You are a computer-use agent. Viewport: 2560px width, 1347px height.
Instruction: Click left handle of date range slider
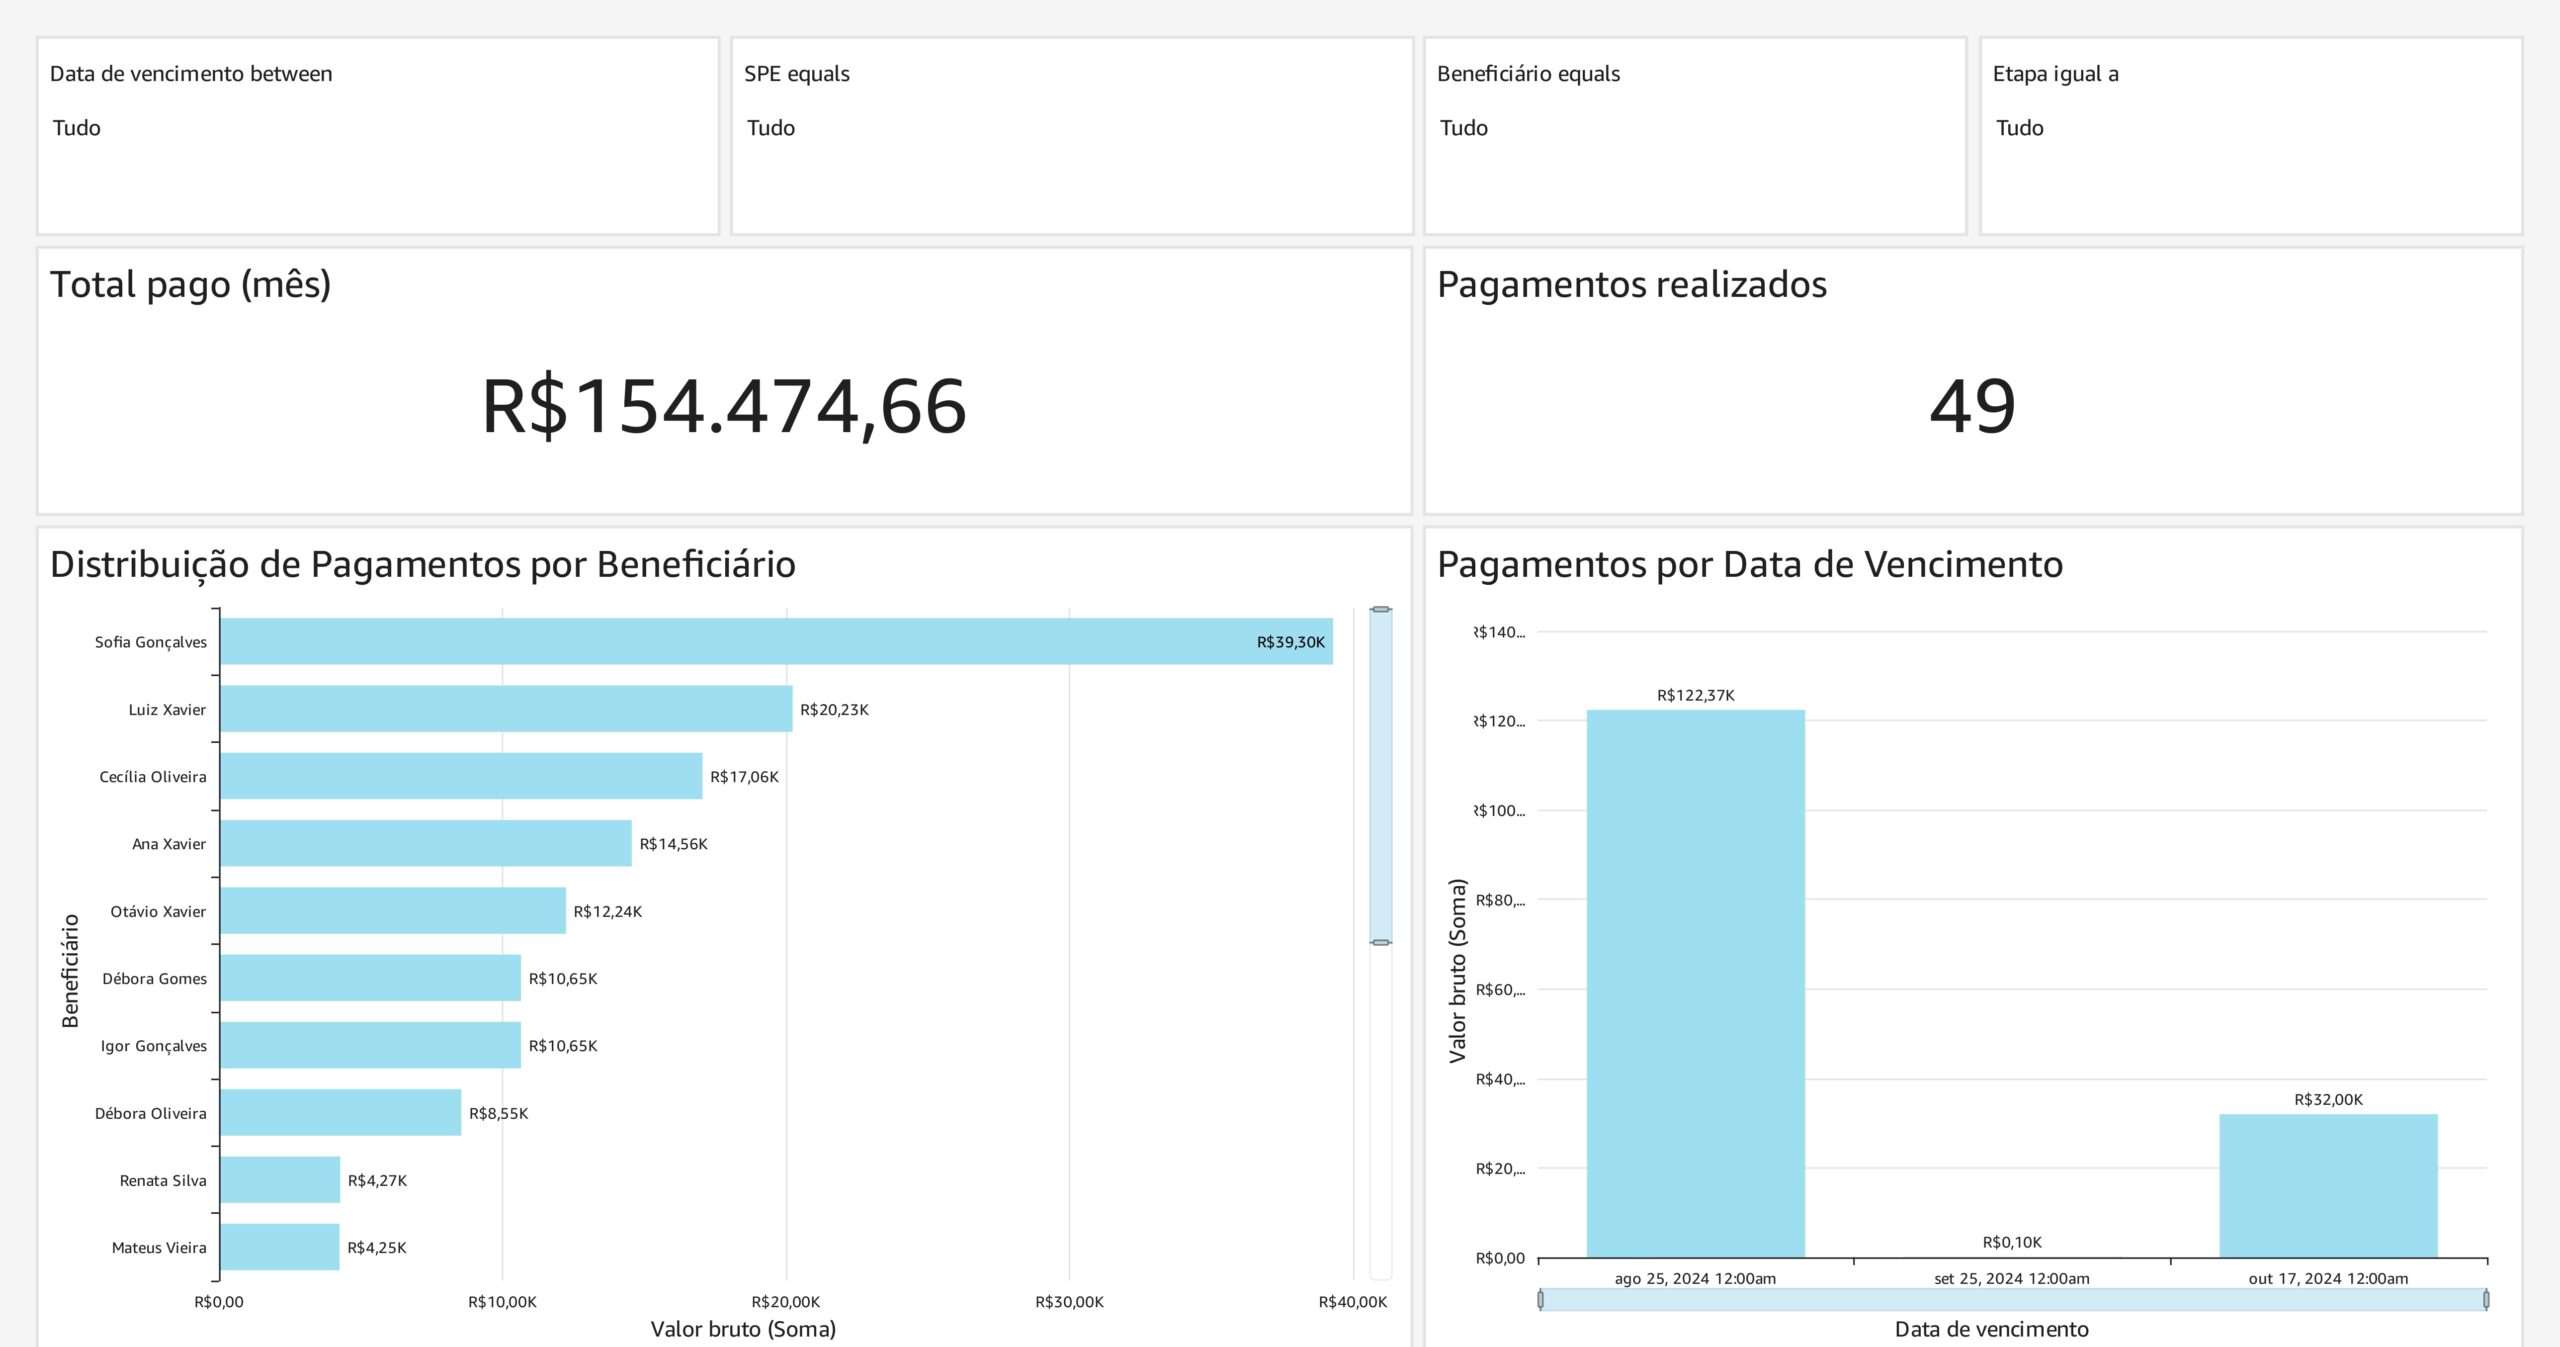(x=1540, y=1299)
